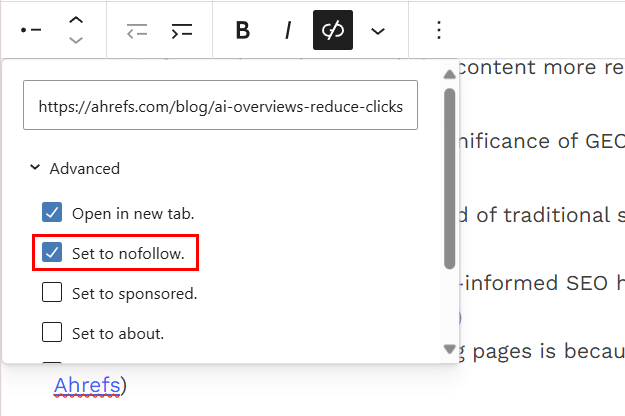
Task: Click the popover scrollbar up arrow
Action: click(x=450, y=74)
